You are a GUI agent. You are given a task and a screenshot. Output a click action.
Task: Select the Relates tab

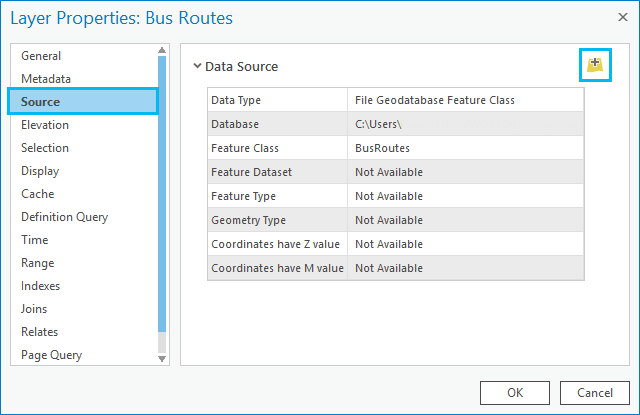(x=40, y=332)
